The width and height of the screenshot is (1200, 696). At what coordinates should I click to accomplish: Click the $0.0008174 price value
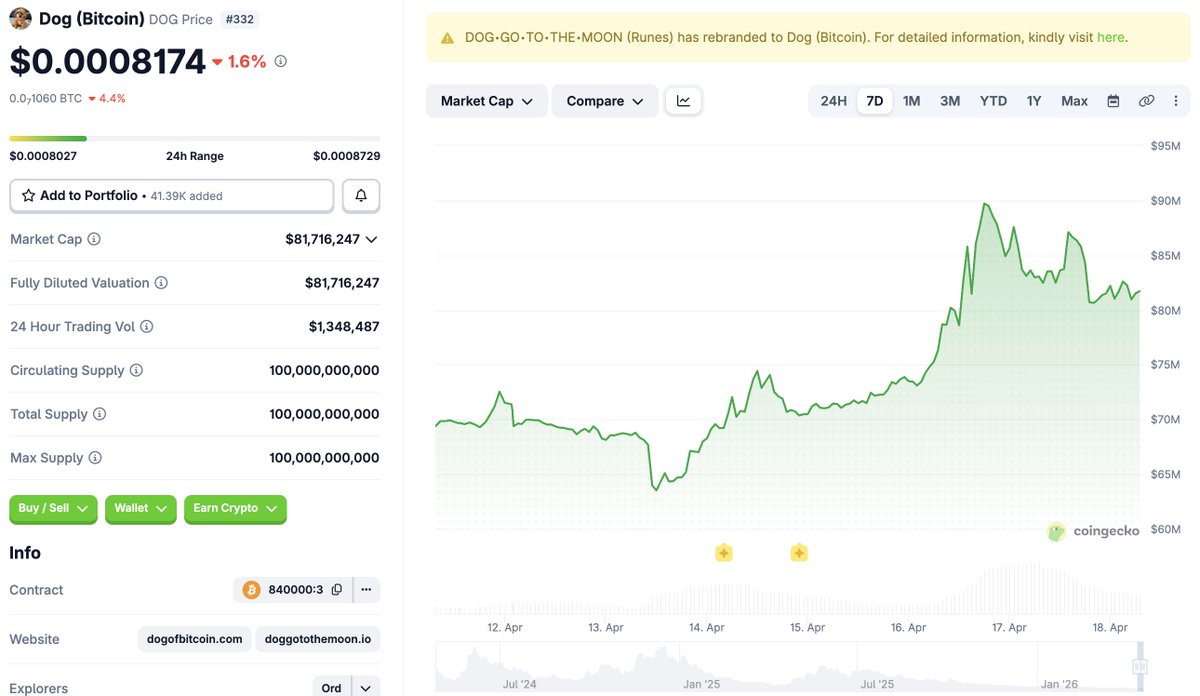click(x=108, y=61)
